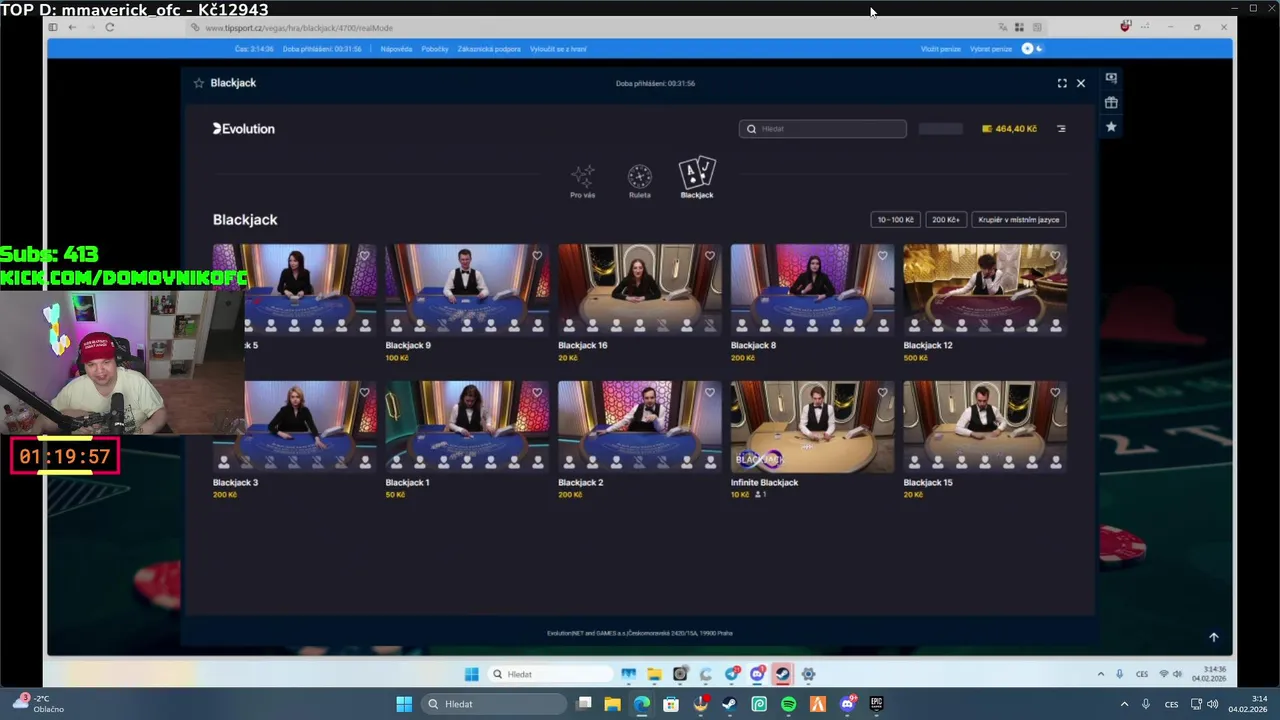
Task: Open Discord from the taskbar
Action: point(847,704)
